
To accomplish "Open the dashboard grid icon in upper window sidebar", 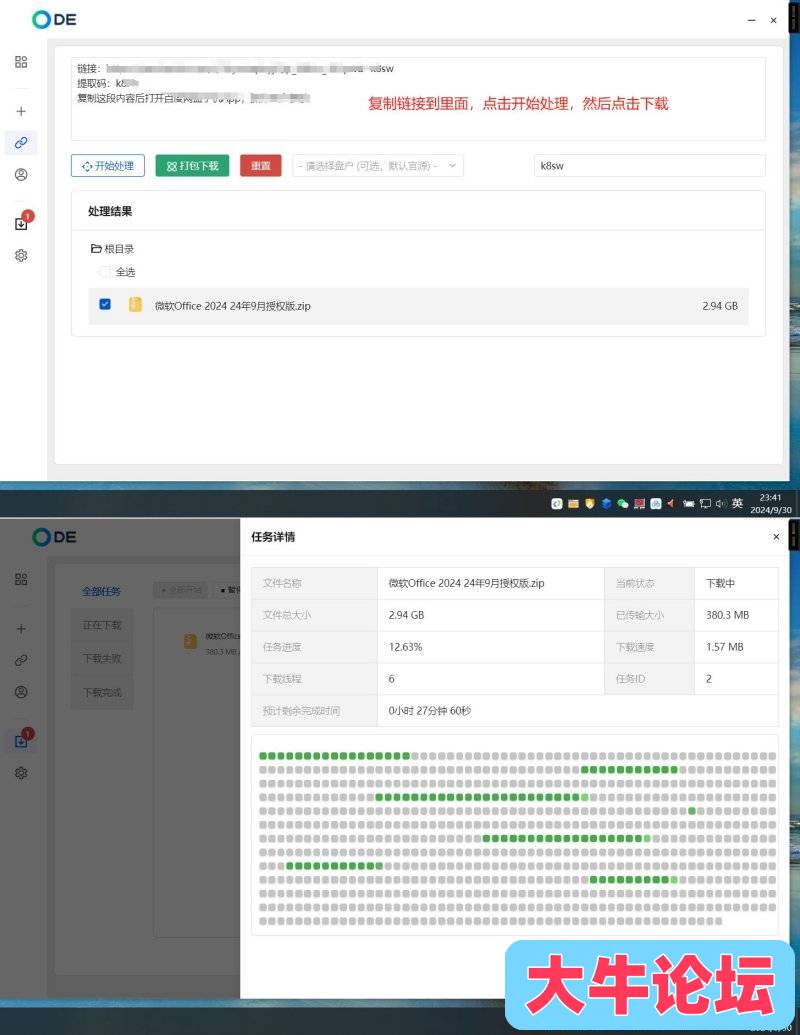I will pyautogui.click(x=21, y=61).
